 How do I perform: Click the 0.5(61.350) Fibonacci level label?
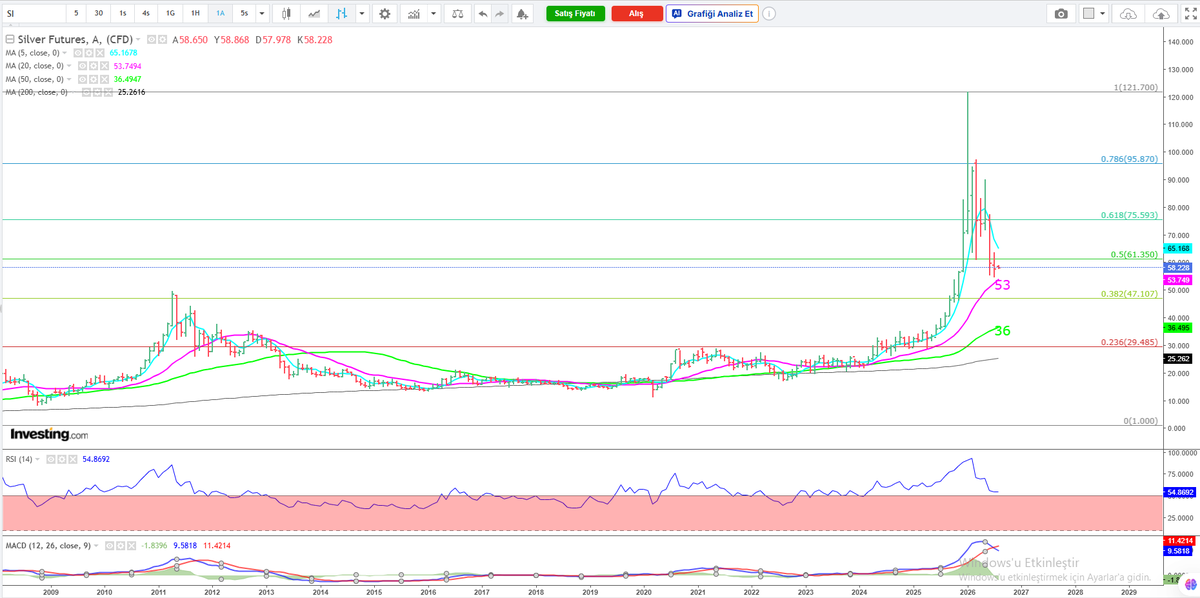1134,255
